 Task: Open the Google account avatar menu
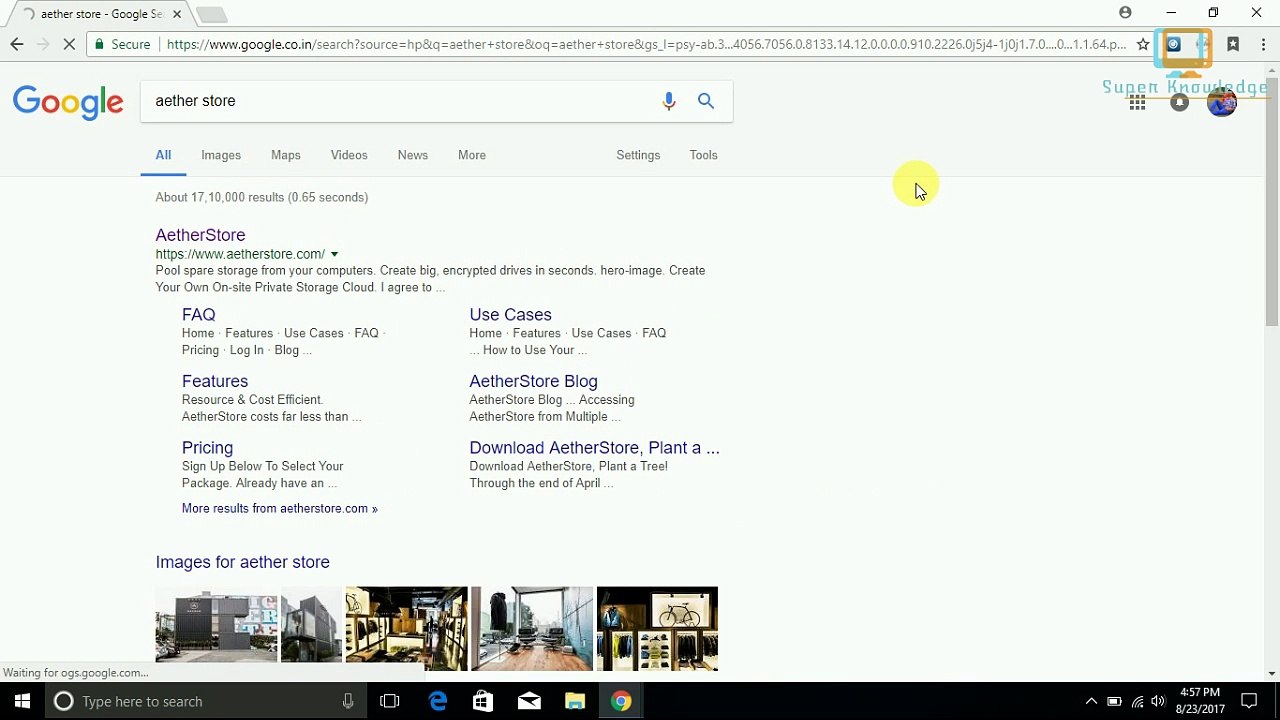coord(1221,102)
